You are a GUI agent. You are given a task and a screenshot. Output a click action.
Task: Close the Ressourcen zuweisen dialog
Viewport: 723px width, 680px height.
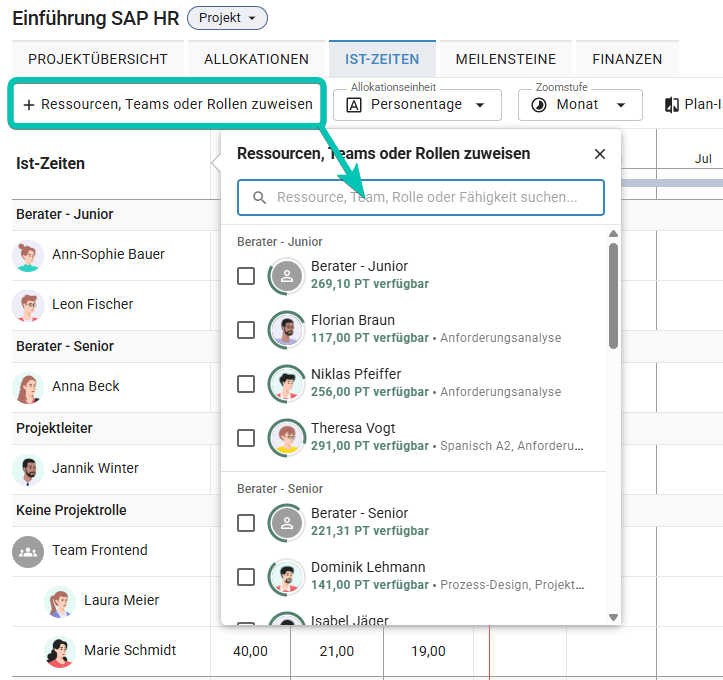point(599,154)
